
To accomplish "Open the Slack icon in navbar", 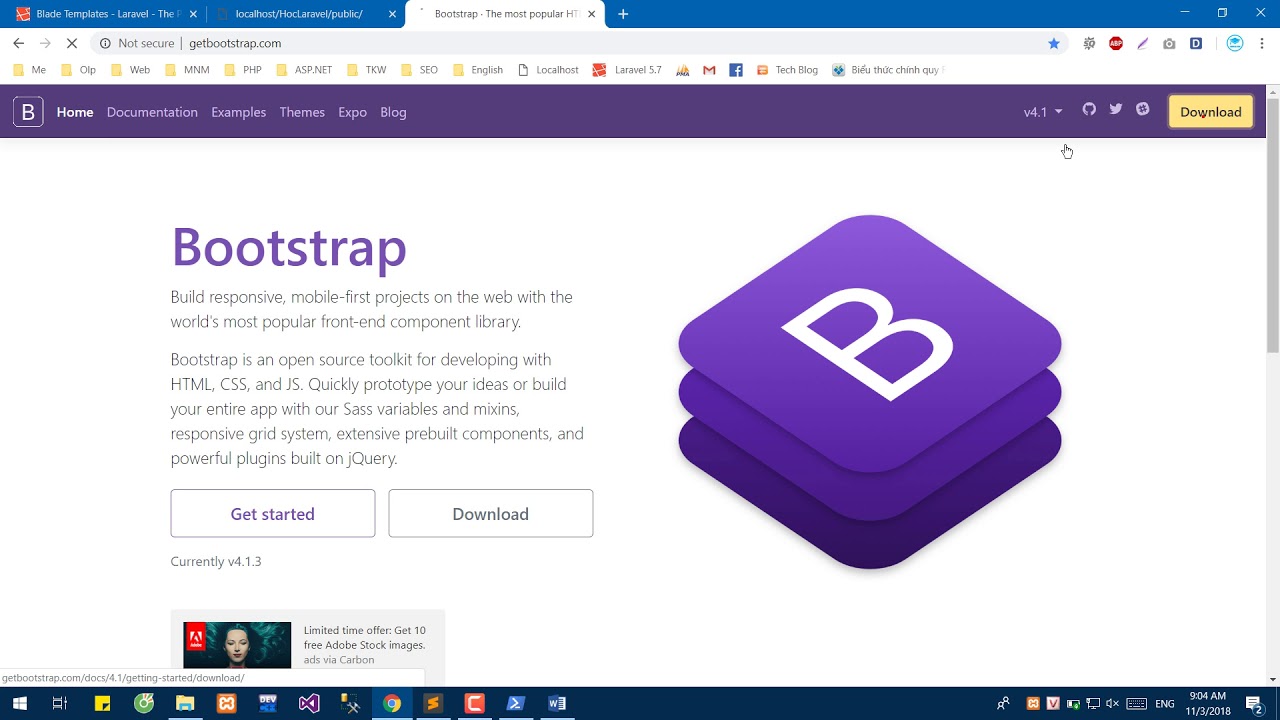I will click(1143, 109).
